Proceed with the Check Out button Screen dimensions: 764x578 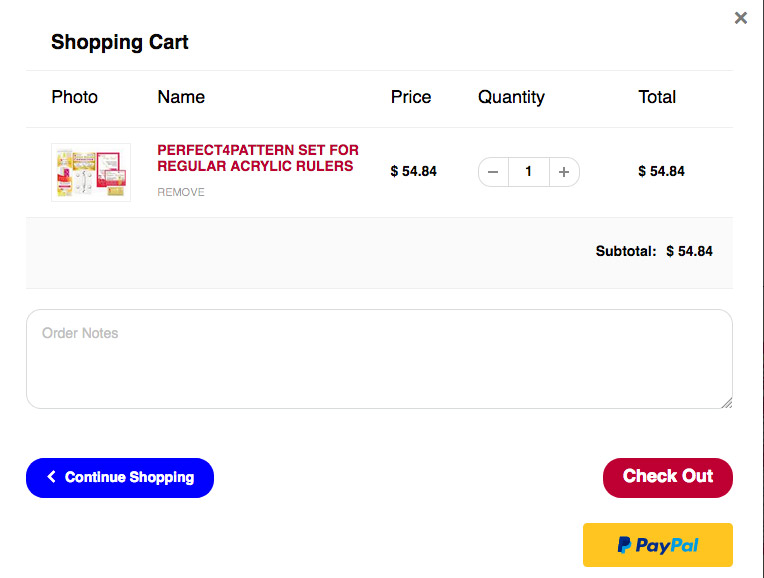click(668, 478)
